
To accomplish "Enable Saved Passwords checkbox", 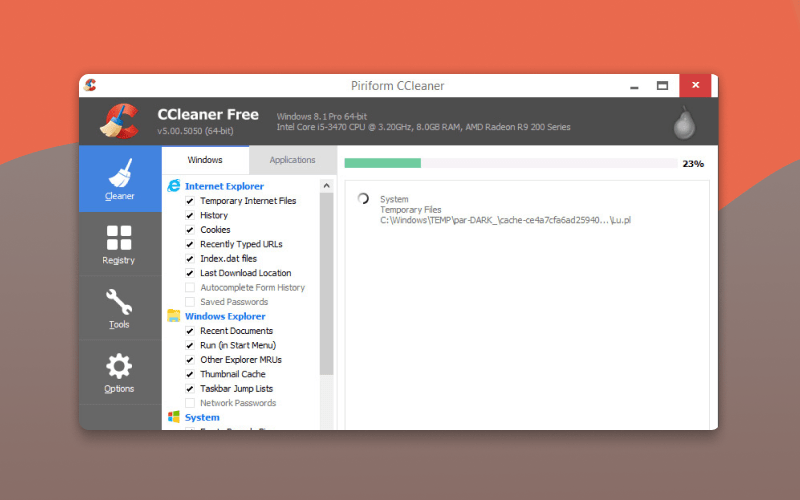I will pyautogui.click(x=190, y=302).
